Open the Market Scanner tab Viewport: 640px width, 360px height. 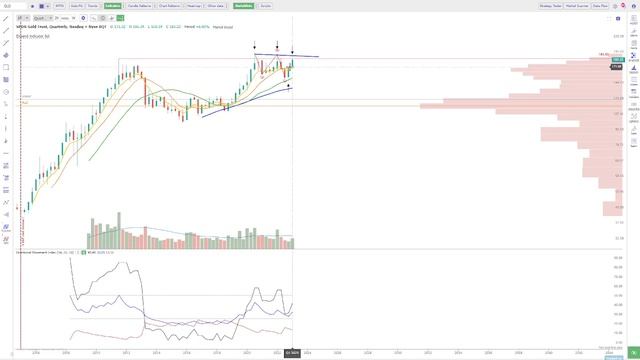pos(577,6)
